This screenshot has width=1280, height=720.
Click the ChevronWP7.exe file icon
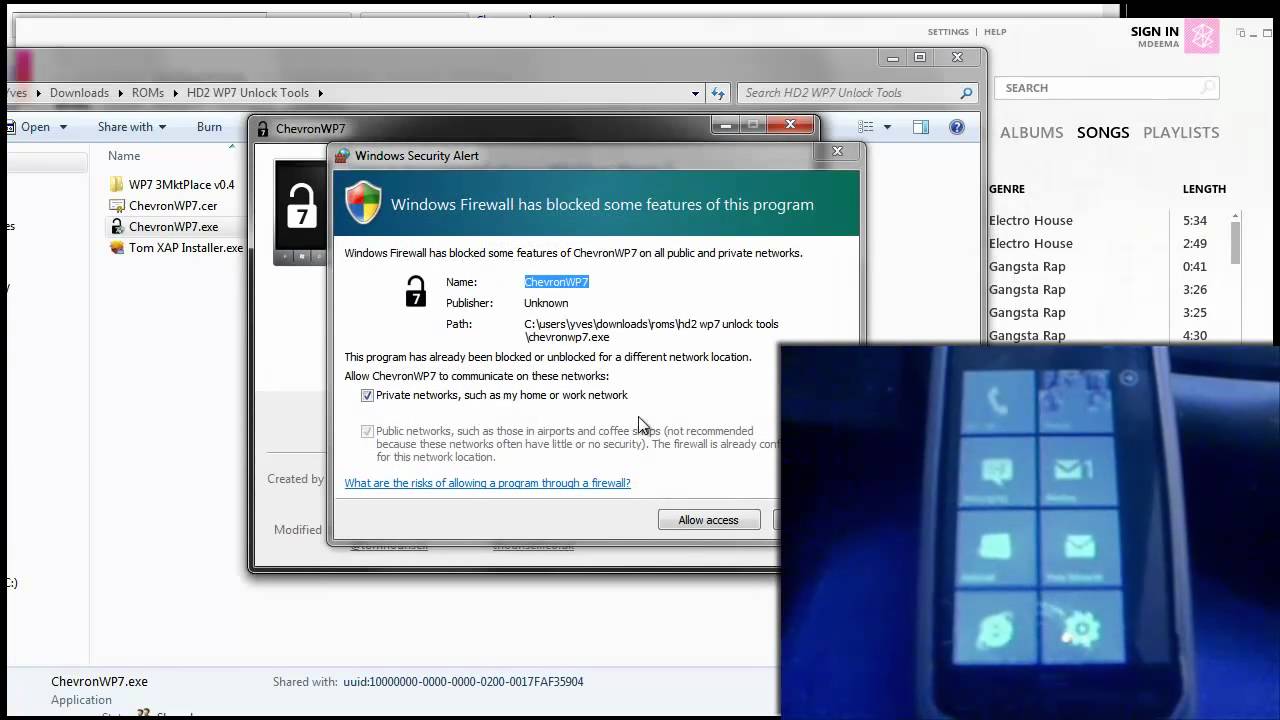coord(117,227)
